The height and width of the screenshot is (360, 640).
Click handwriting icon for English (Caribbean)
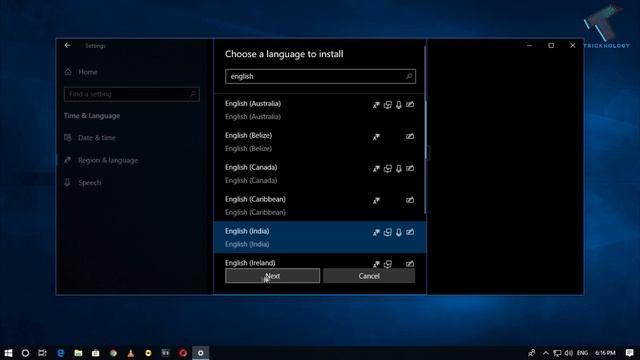point(410,200)
